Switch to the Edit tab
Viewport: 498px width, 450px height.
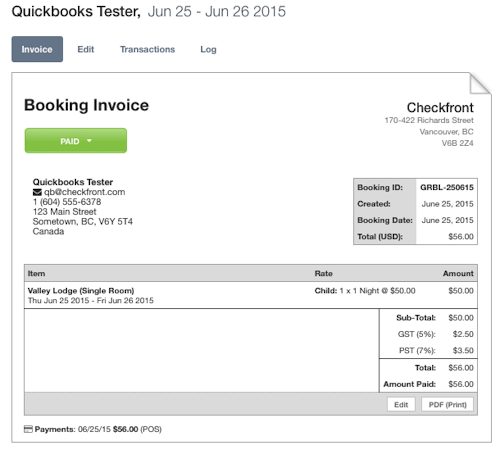[86, 49]
